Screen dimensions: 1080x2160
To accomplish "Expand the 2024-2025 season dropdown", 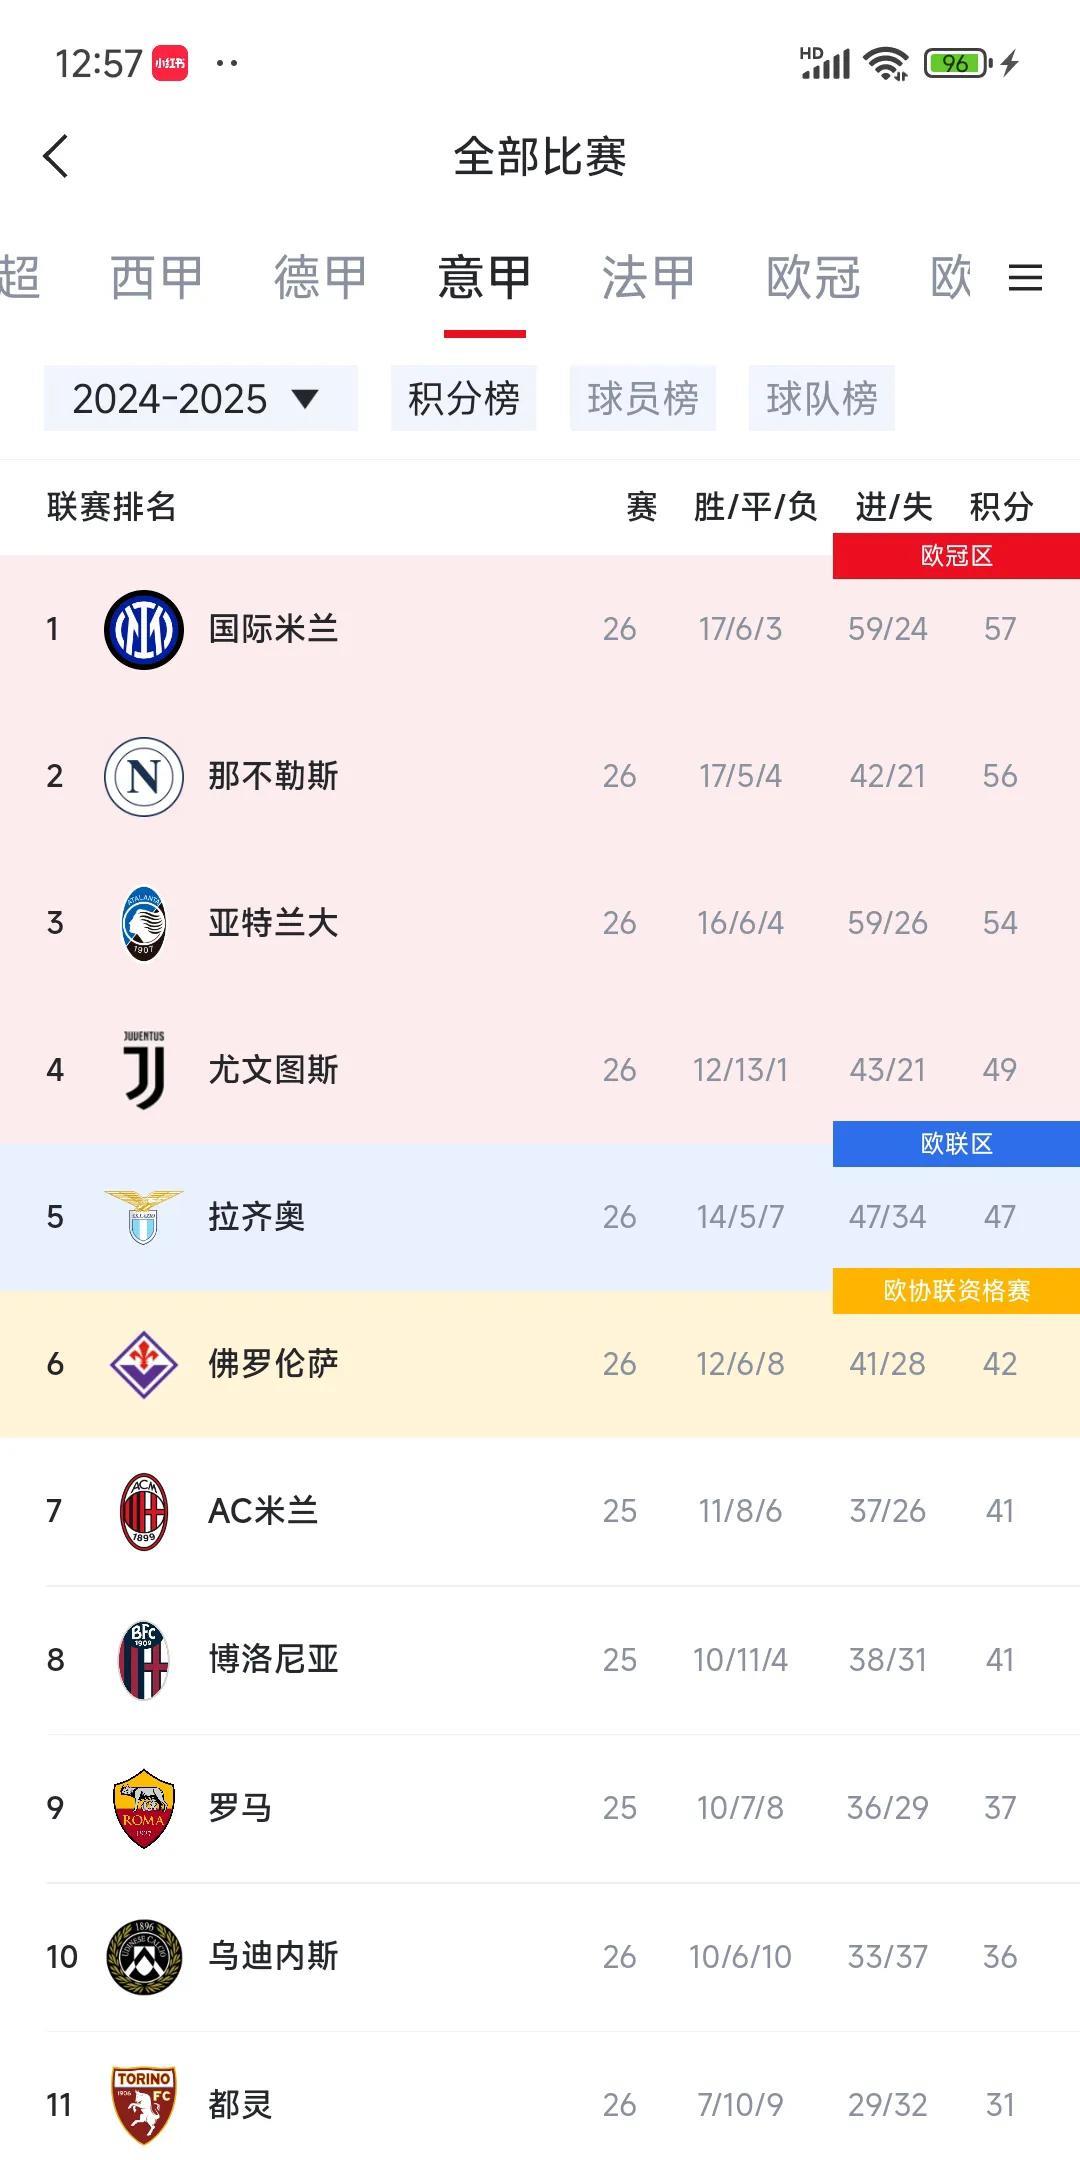I will 200,398.
